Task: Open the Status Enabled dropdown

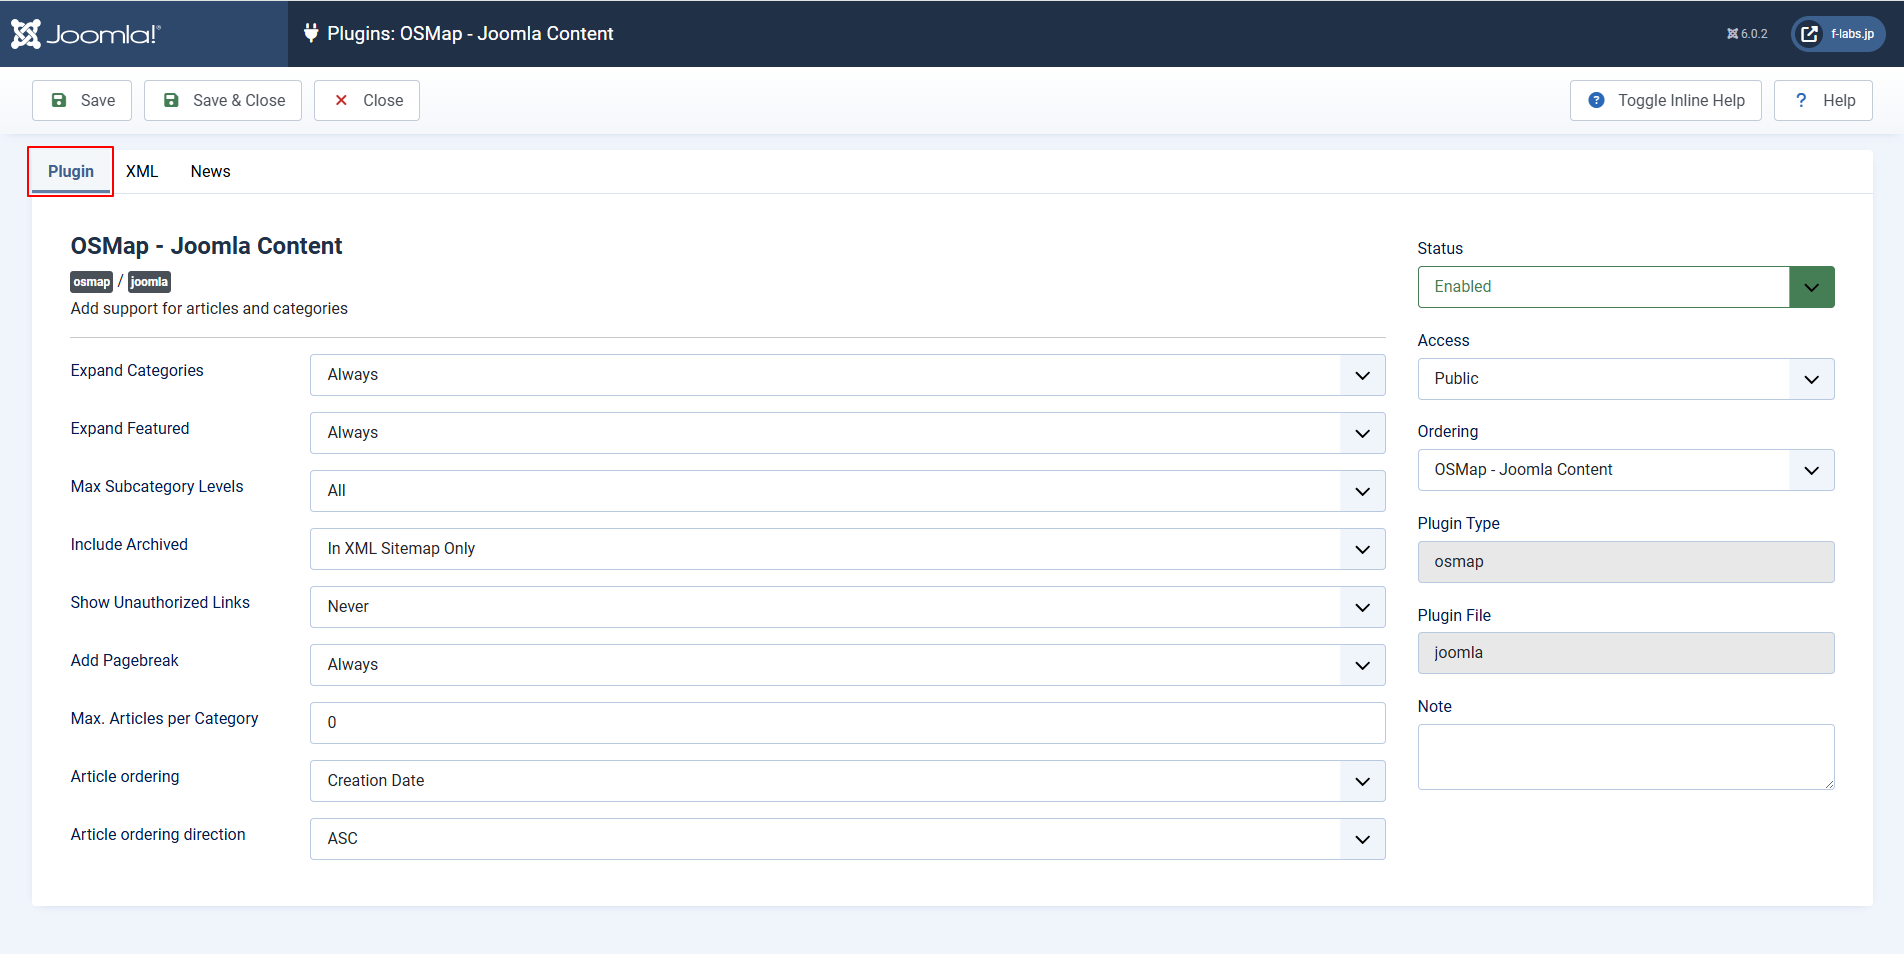Action: pos(1625,287)
